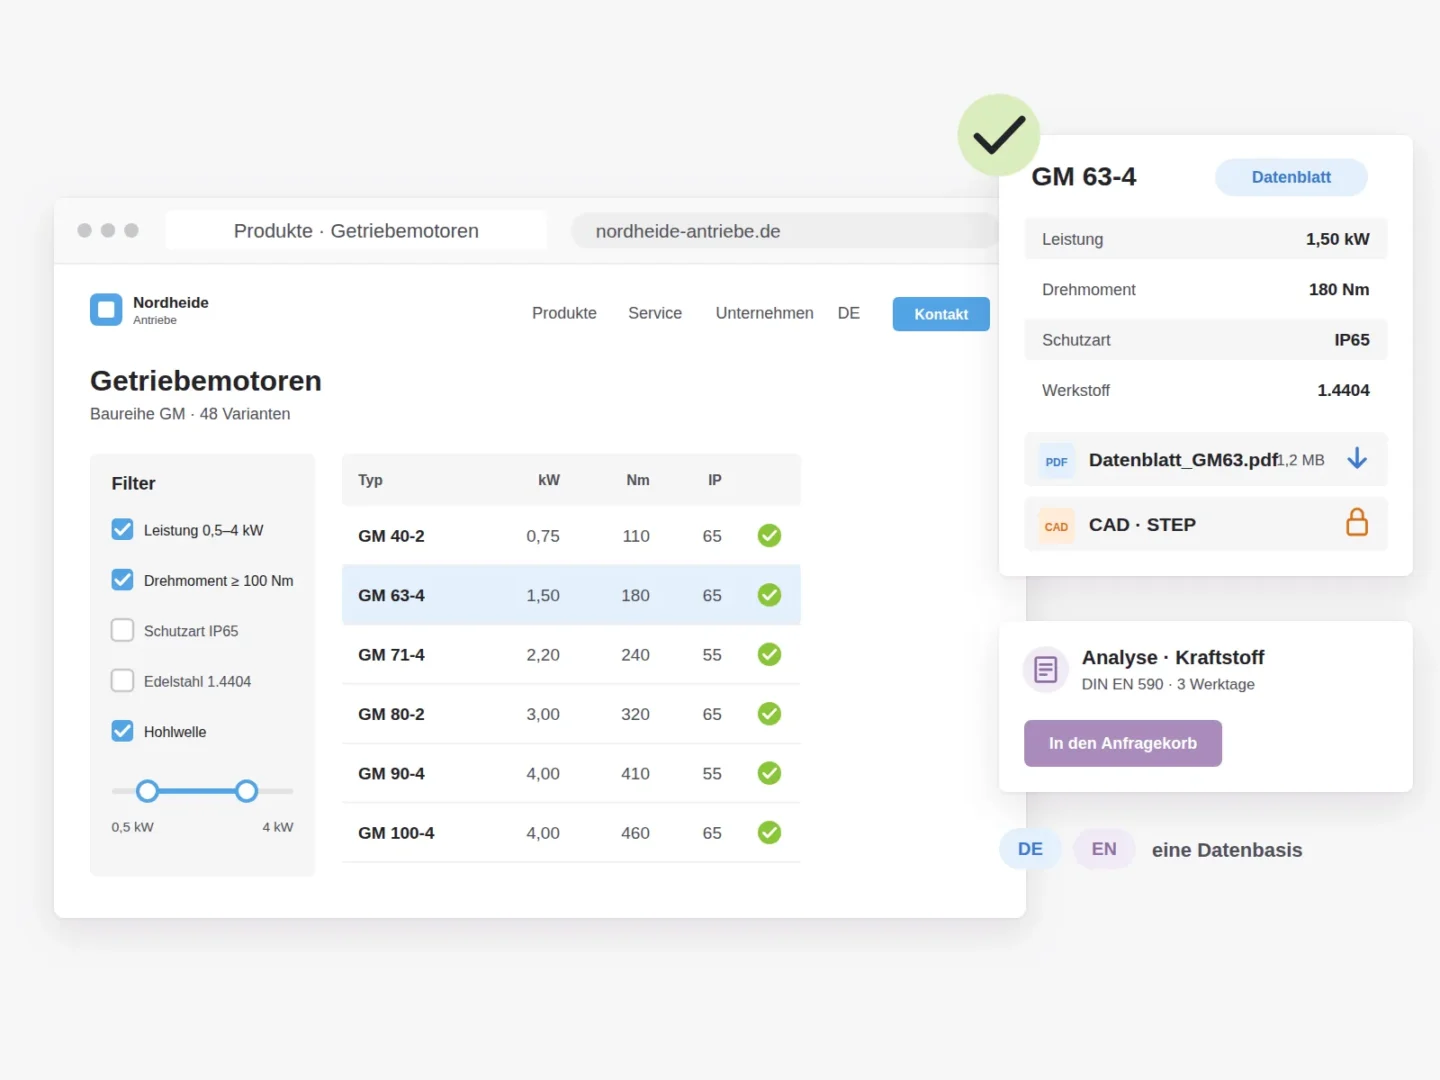1440x1080 pixels.
Task: Click the orange CAD file icon
Action: coord(1056,526)
